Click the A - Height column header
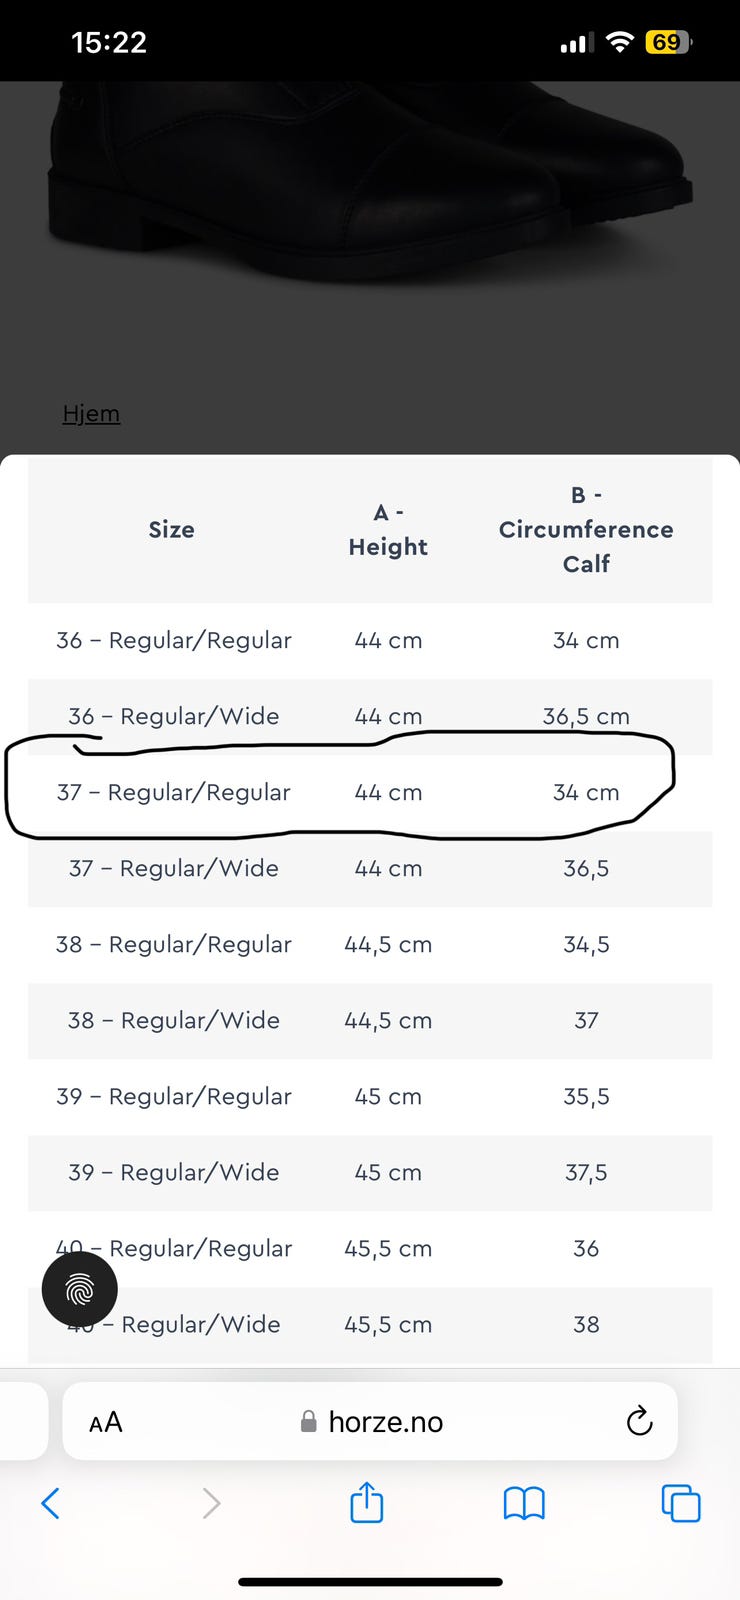 (x=388, y=529)
